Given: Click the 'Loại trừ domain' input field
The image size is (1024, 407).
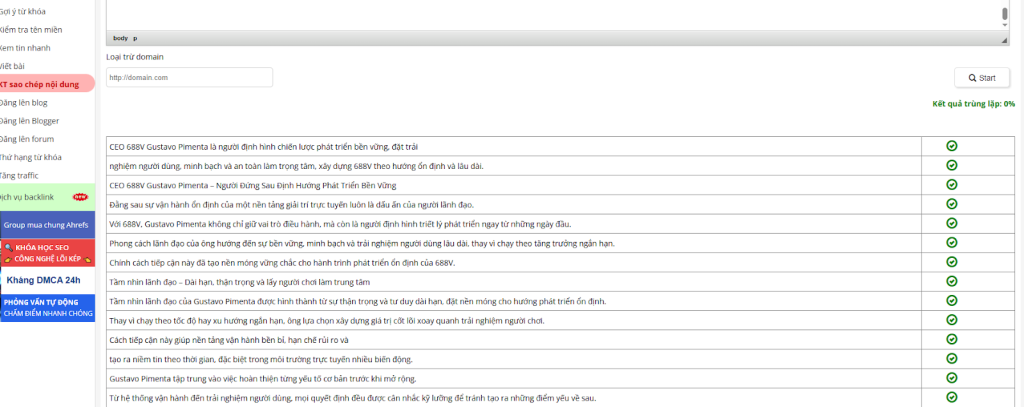Looking at the screenshot, I should 189,78.
